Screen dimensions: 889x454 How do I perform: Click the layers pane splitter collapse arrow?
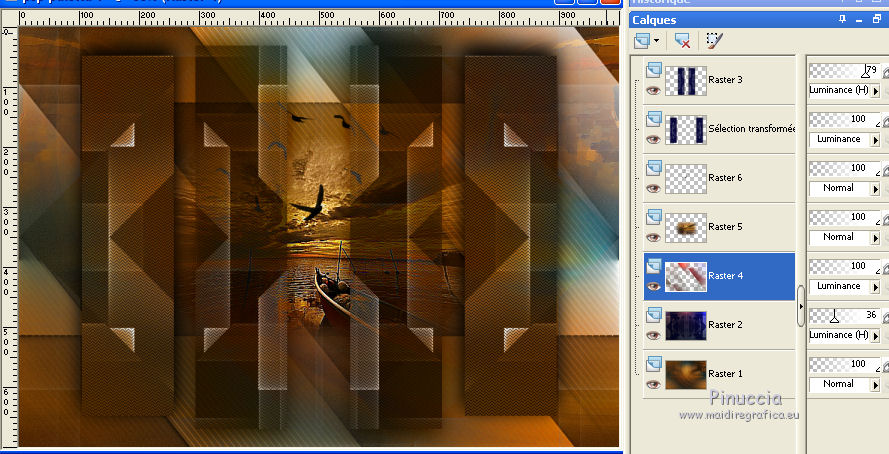point(801,306)
